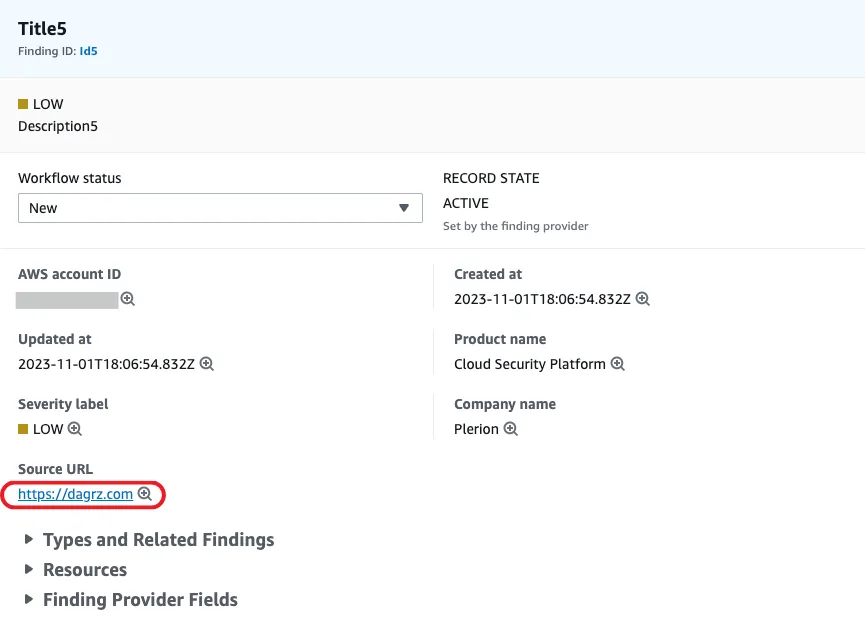The width and height of the screenshot is (865, 630).
Task: Click the Updated at timestamp value
Action: coord(106,364)
